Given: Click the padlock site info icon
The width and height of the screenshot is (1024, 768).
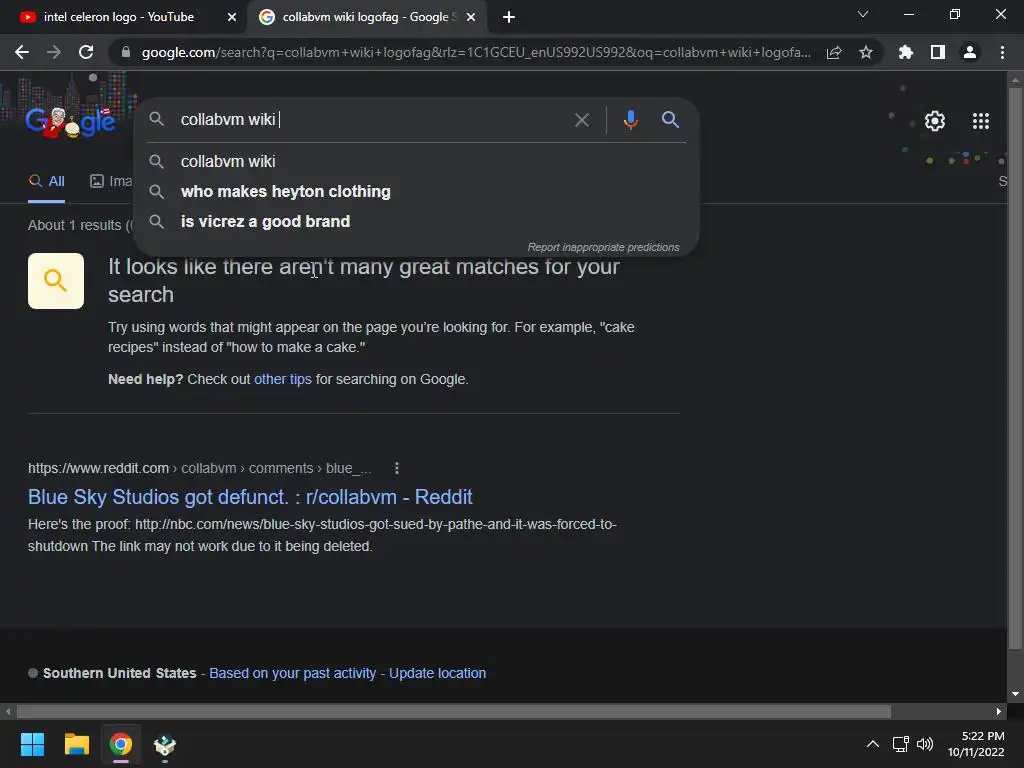Looking at the screenshot, I should 126,52.
